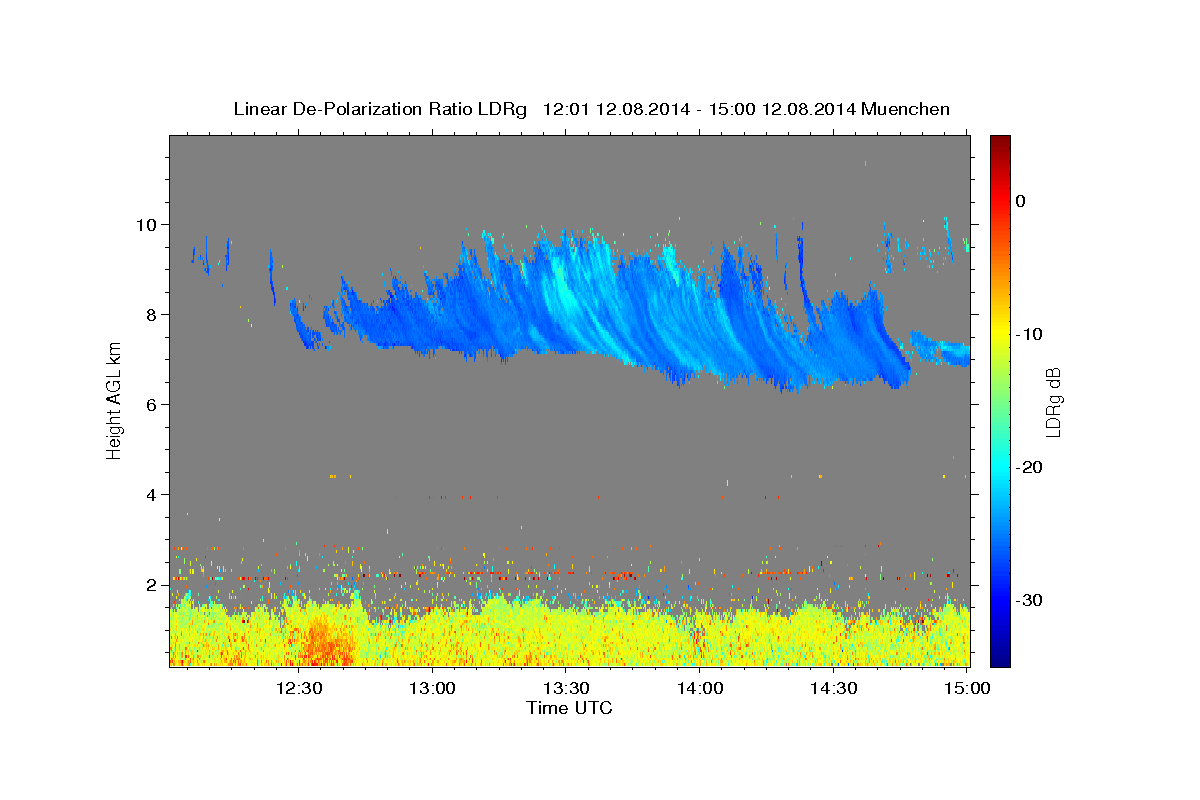Click the 15:00 time tick label
The image size is (1200, 800).
pyautogui.click(x=967, y=688)
